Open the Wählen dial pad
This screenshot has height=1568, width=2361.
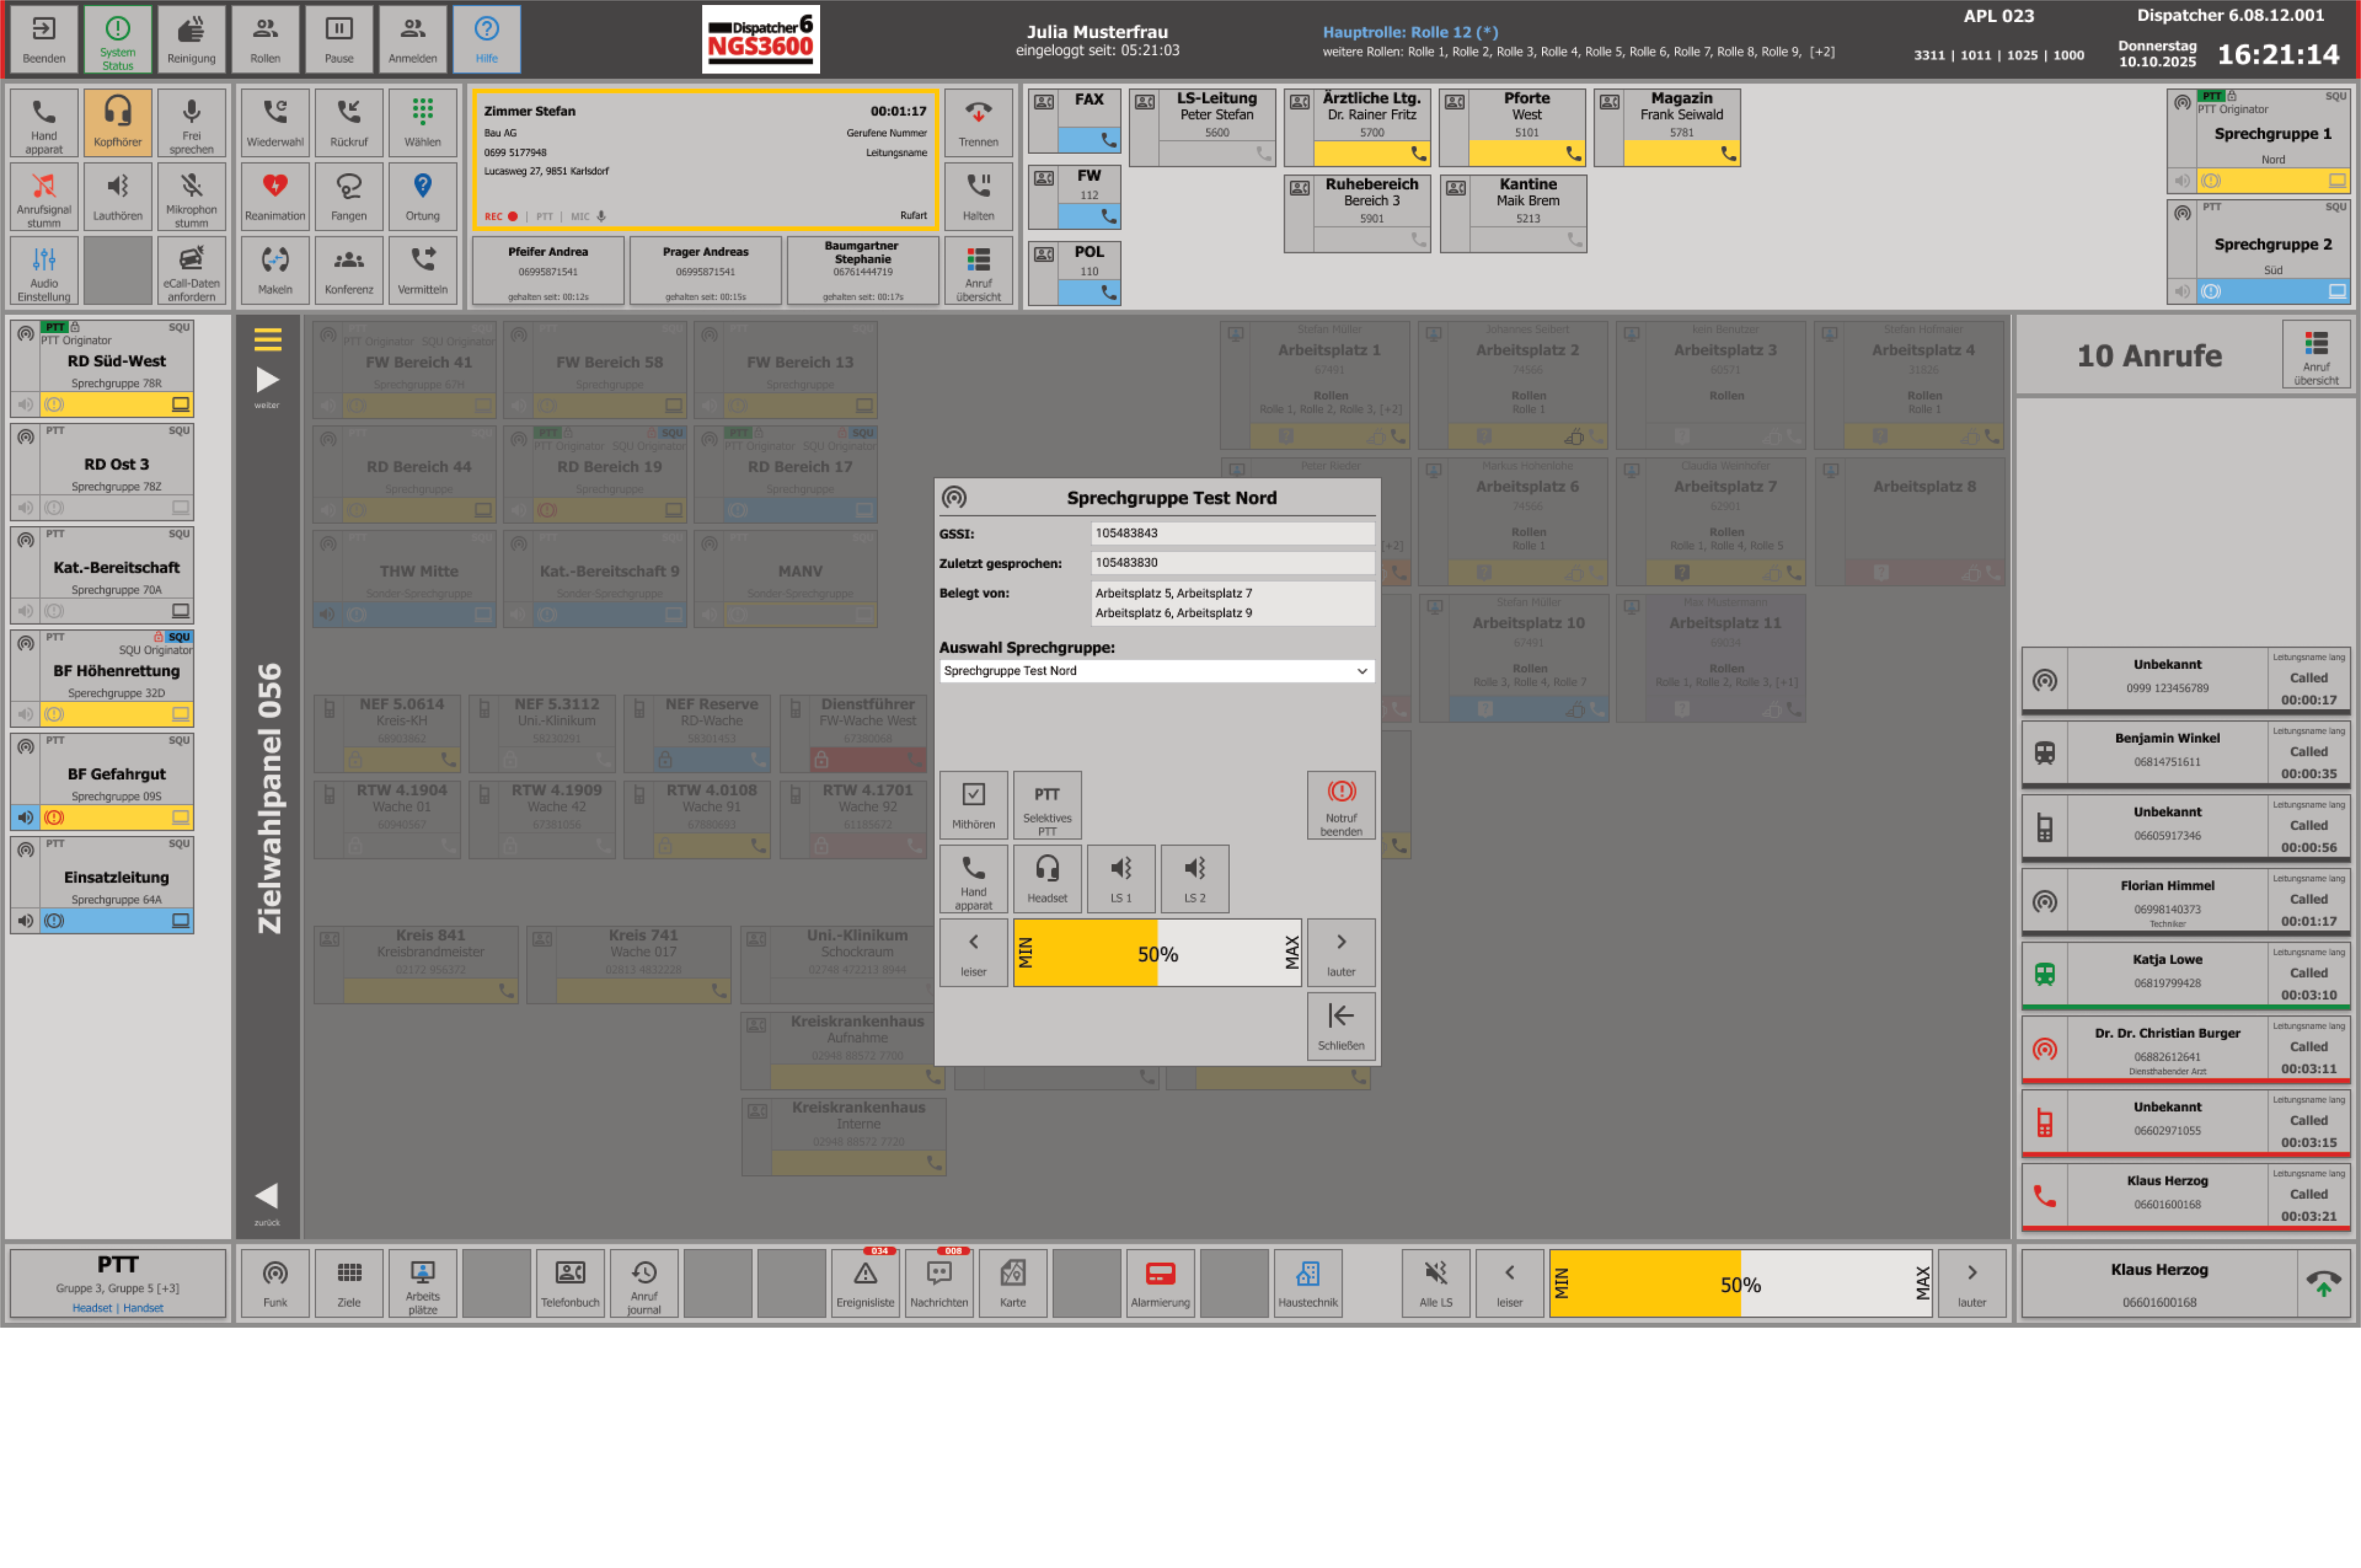coord(422,121)
